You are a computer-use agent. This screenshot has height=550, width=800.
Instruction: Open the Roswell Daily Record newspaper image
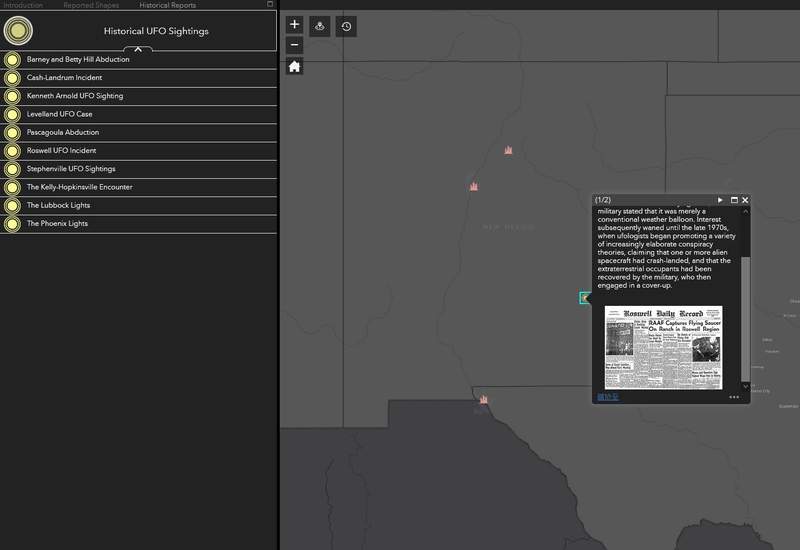click(663, 347)
